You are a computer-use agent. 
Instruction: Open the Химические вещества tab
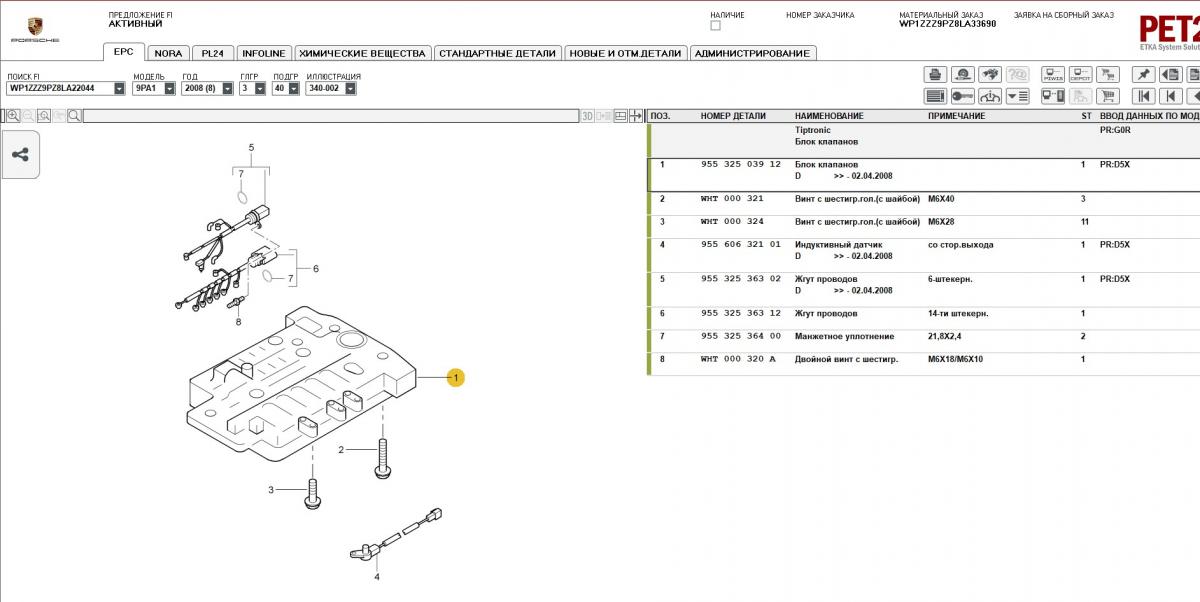(363, 53)
